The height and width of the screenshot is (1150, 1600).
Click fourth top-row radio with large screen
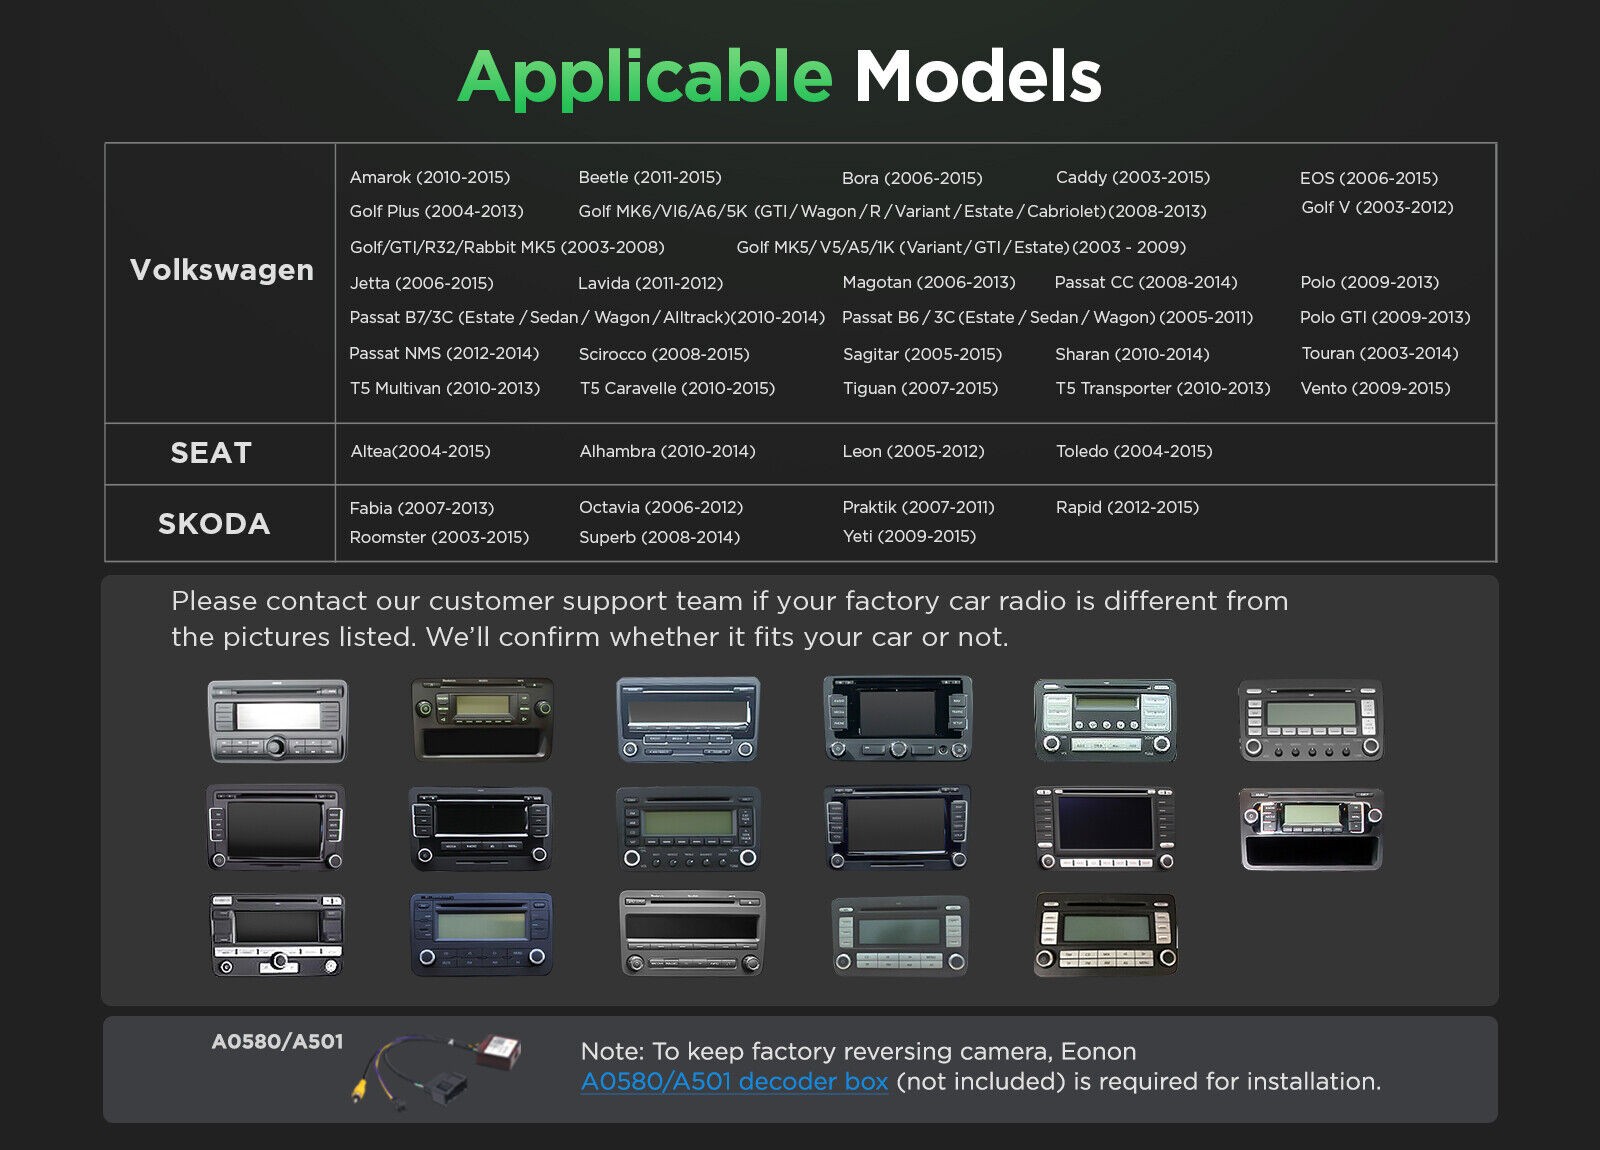897,719
